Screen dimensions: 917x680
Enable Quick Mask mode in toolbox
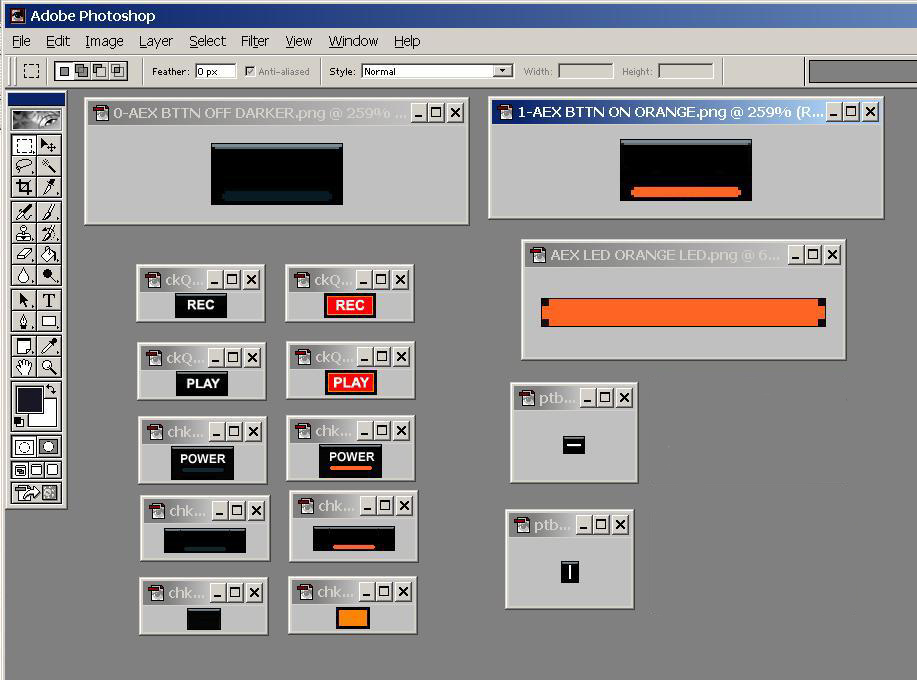(x=48, y=447)
